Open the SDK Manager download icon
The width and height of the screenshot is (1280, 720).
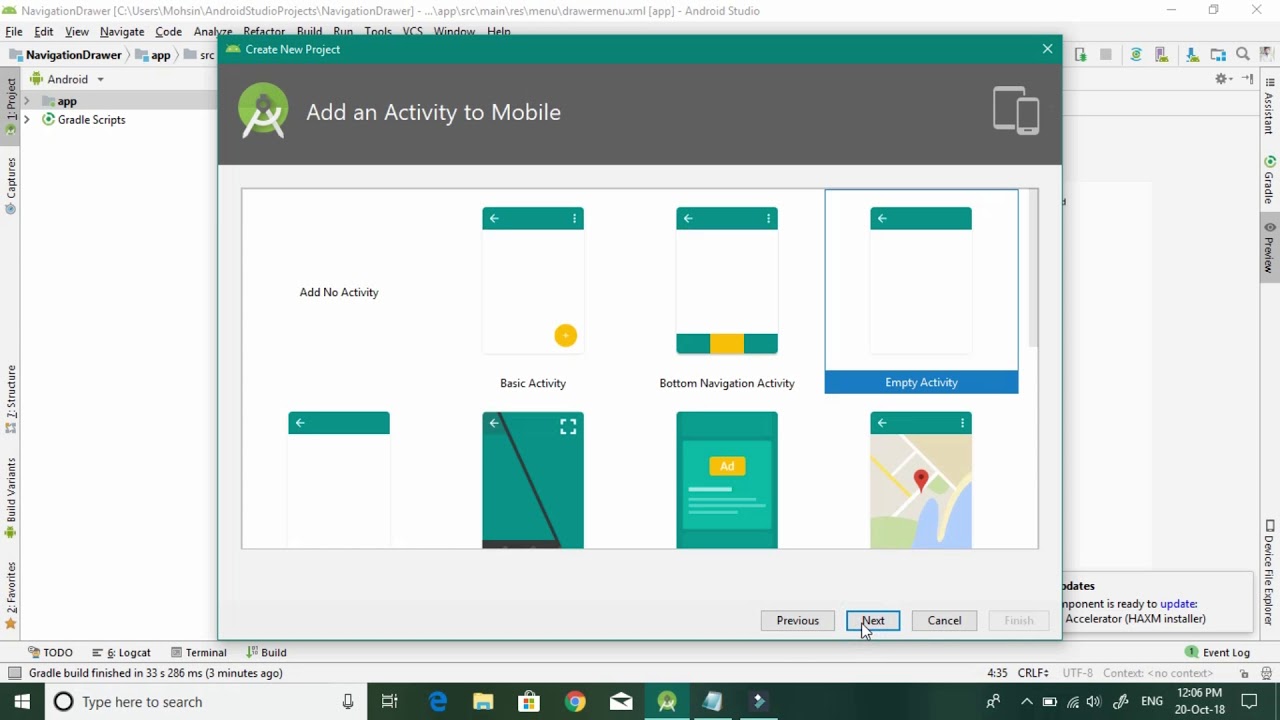pos(1191,55)
